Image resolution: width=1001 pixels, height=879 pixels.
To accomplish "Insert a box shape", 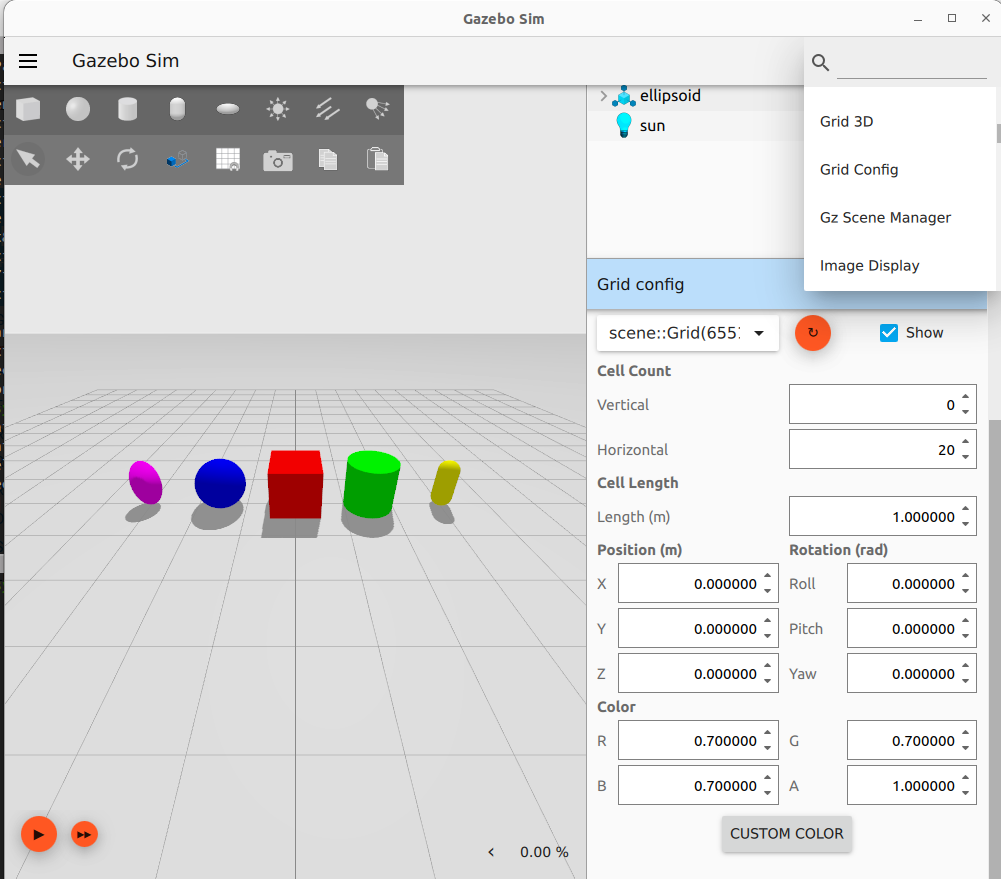I will tap(28, 109).
